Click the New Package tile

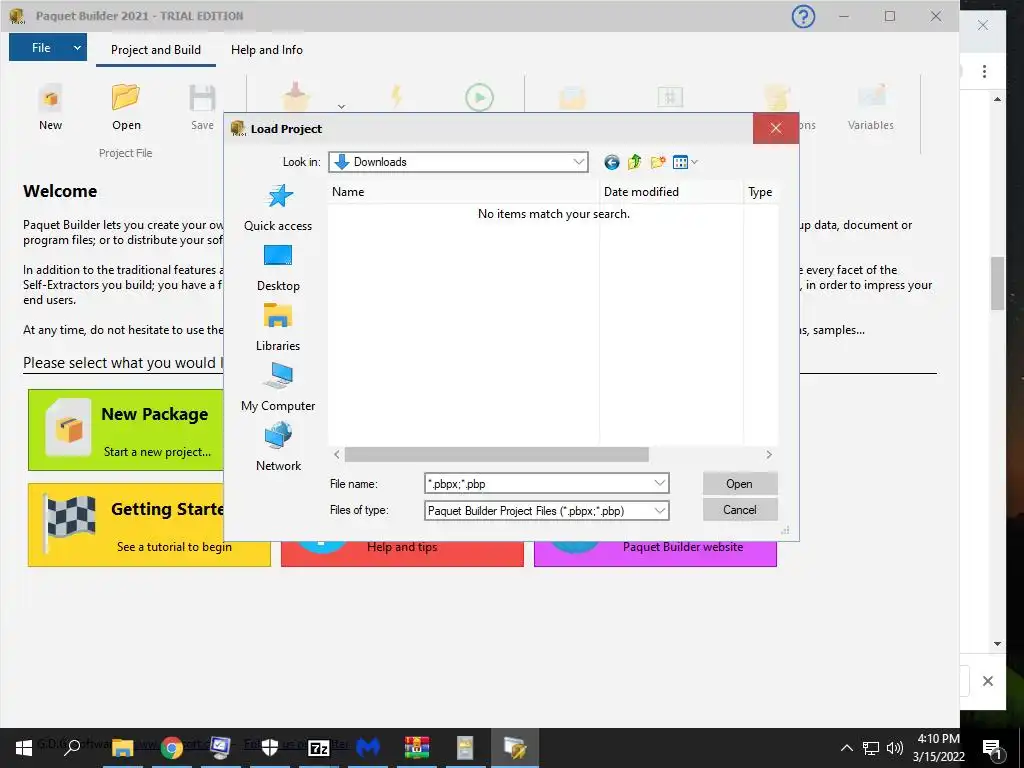tap(125, 430)
